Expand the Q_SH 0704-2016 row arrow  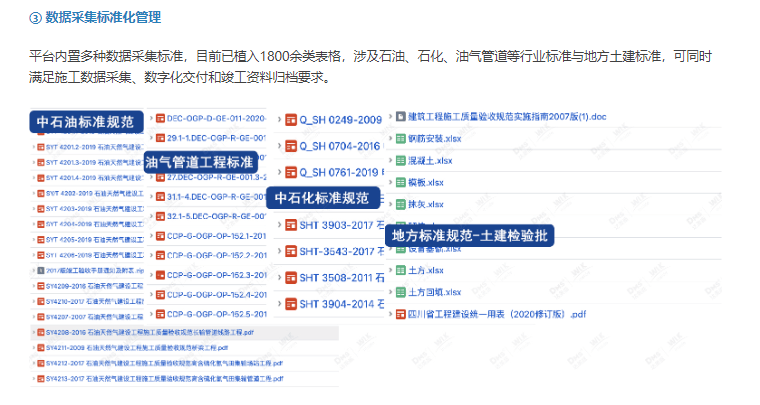point(277,146)
